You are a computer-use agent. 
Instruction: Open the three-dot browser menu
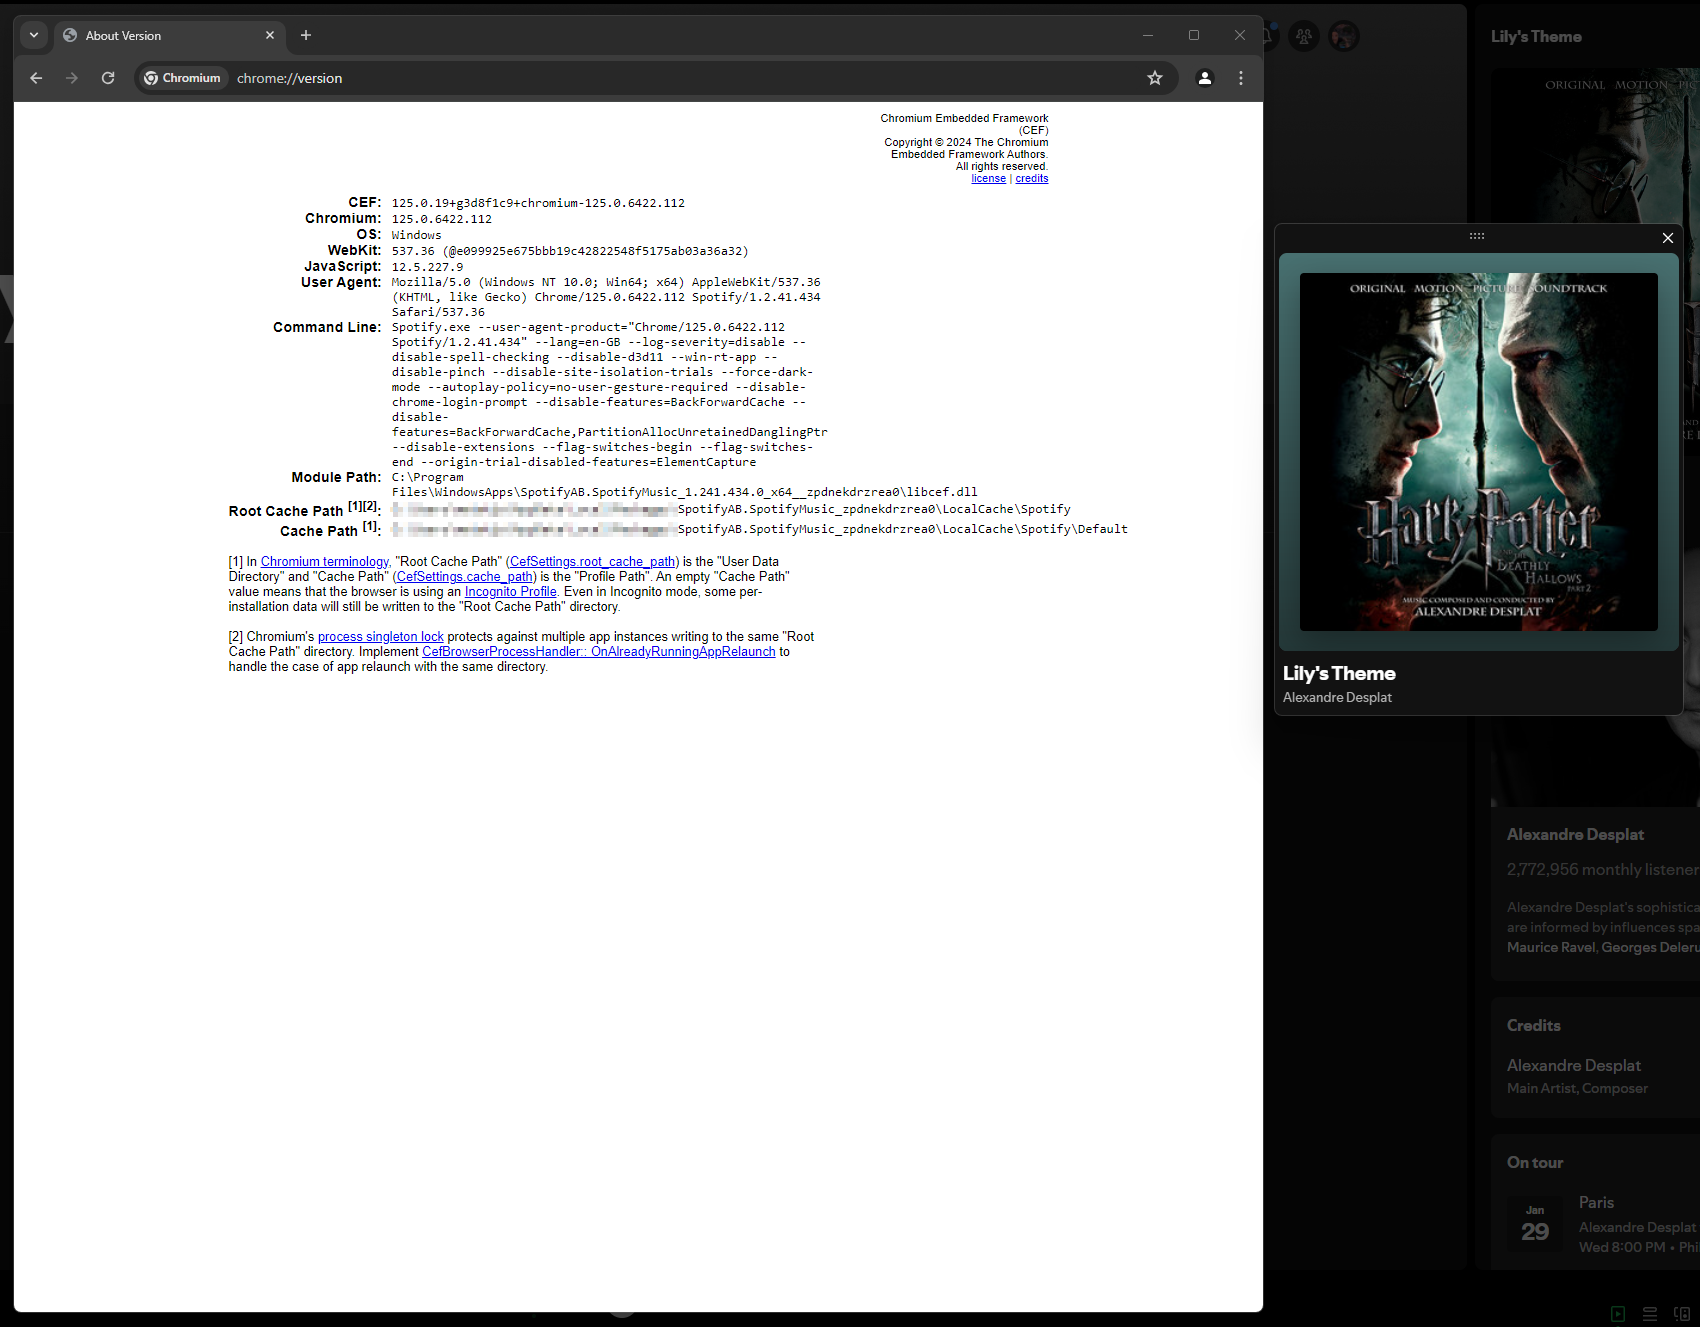pyautogui.click(x=1241, y=78)
